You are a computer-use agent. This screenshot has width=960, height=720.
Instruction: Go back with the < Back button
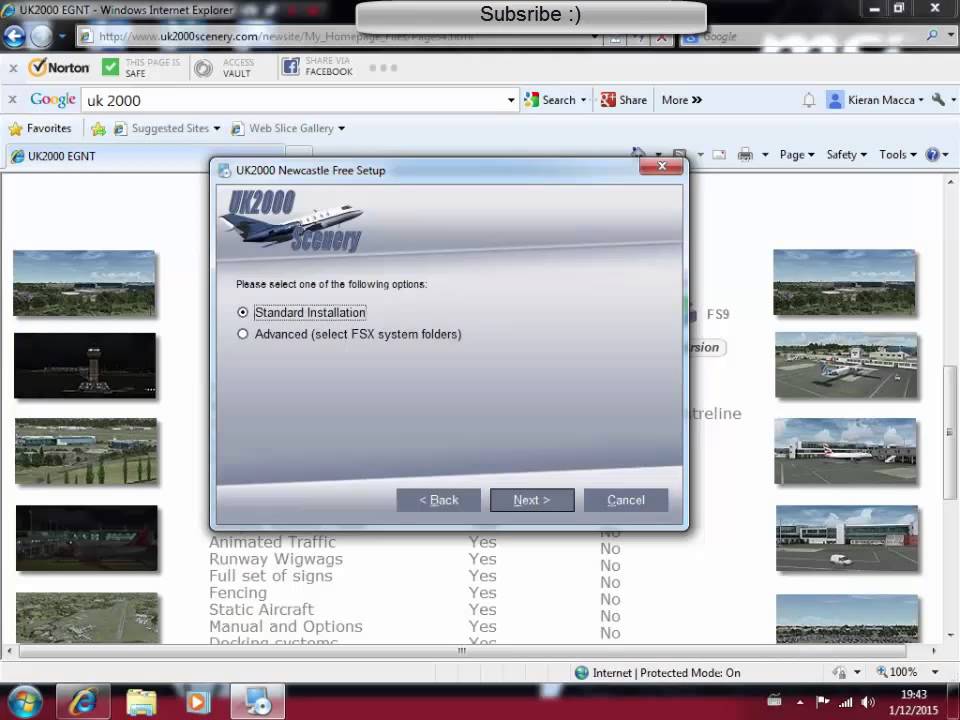438,500
